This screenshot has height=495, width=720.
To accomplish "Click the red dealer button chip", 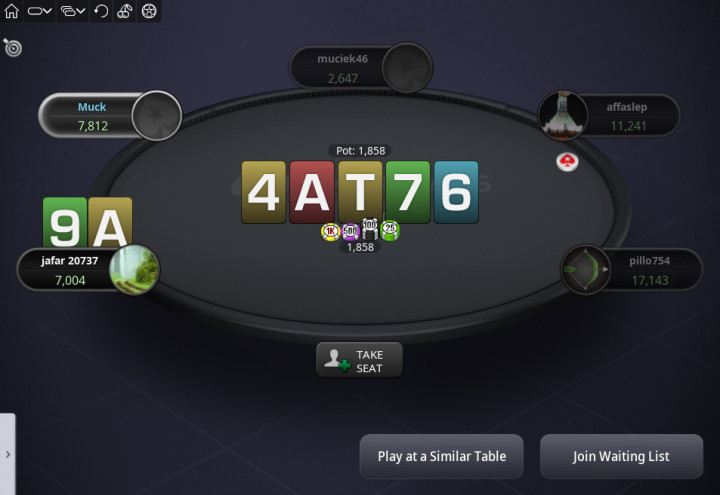I will coord(568,162).
